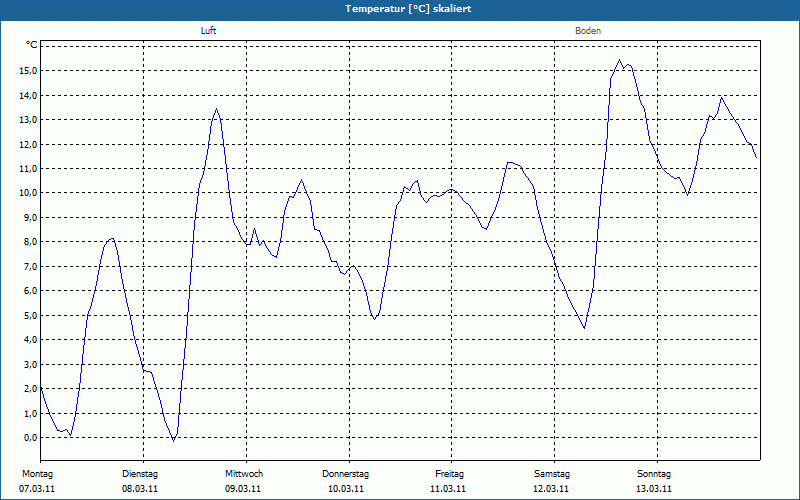Viewport: 800px width, 500px height.
Task: Click the 'Montag' day label
Action: (37, 474)
